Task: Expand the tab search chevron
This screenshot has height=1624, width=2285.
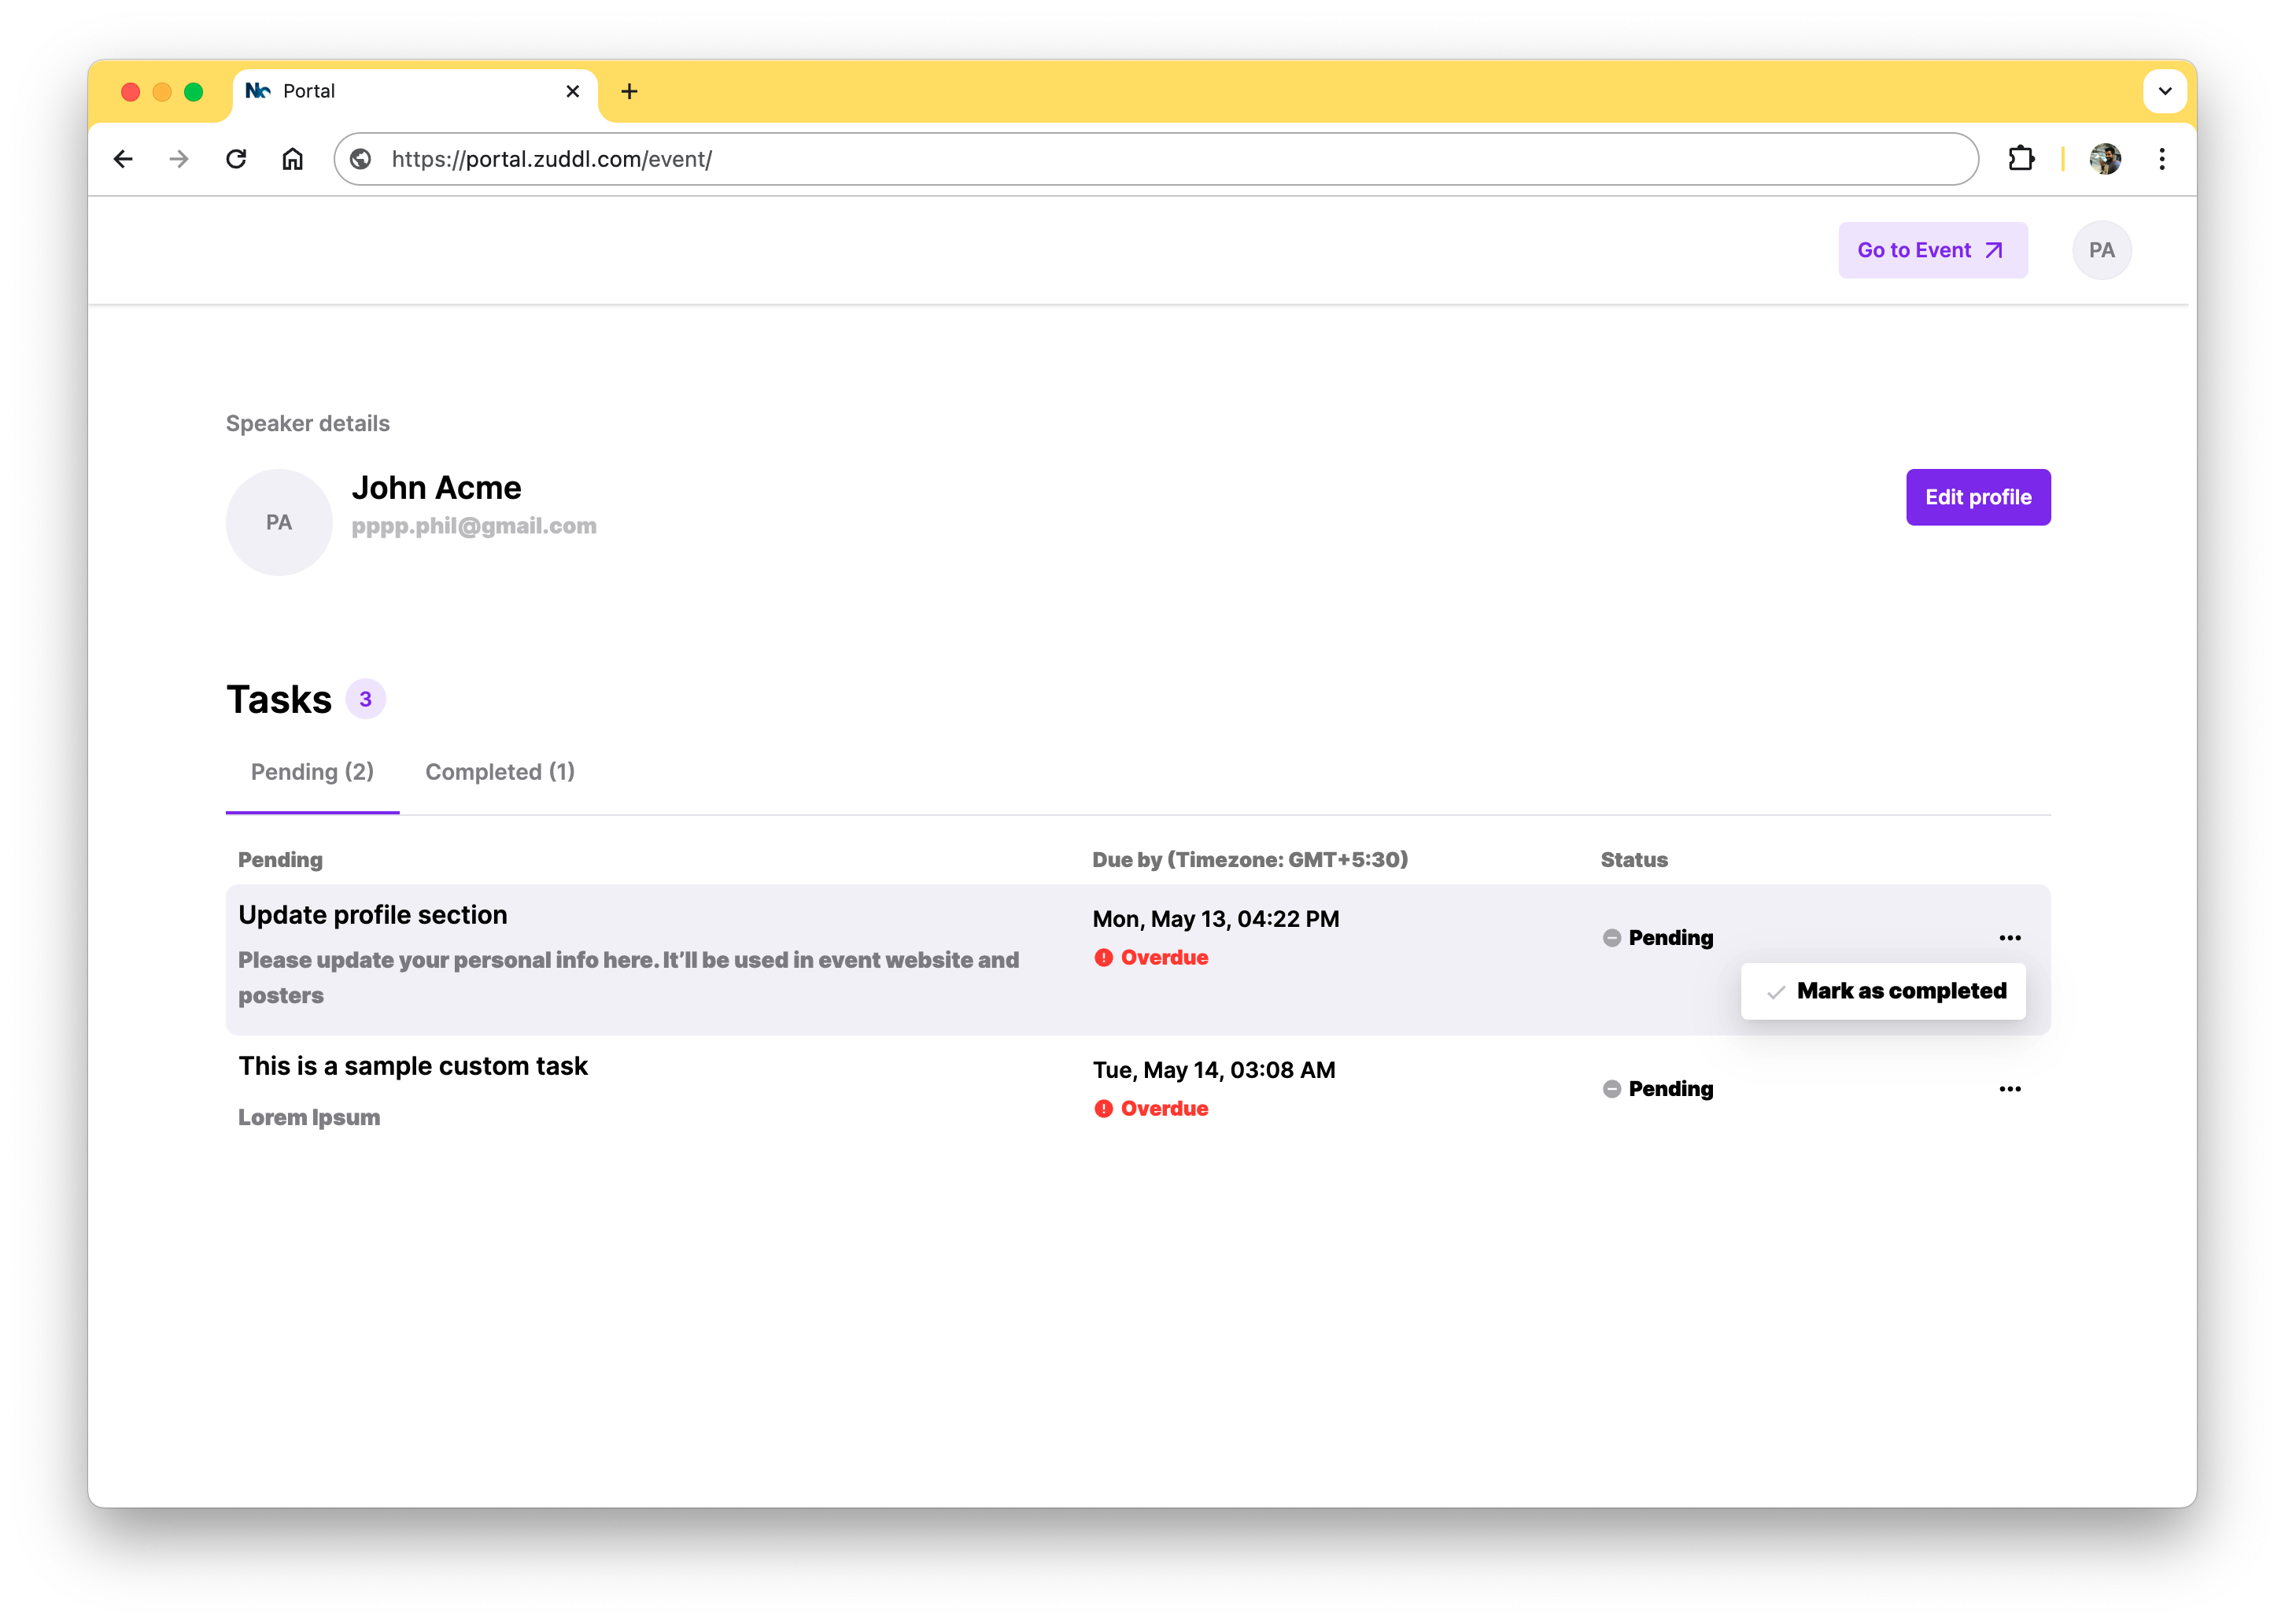Action: 2165,91
